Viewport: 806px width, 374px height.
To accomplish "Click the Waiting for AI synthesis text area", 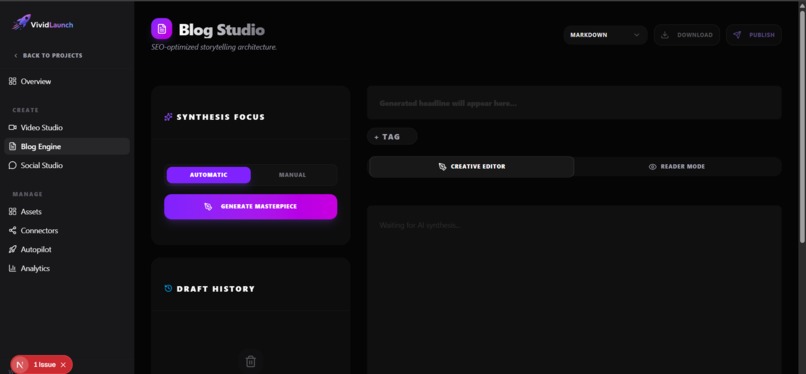I will (x=574, y=290).
